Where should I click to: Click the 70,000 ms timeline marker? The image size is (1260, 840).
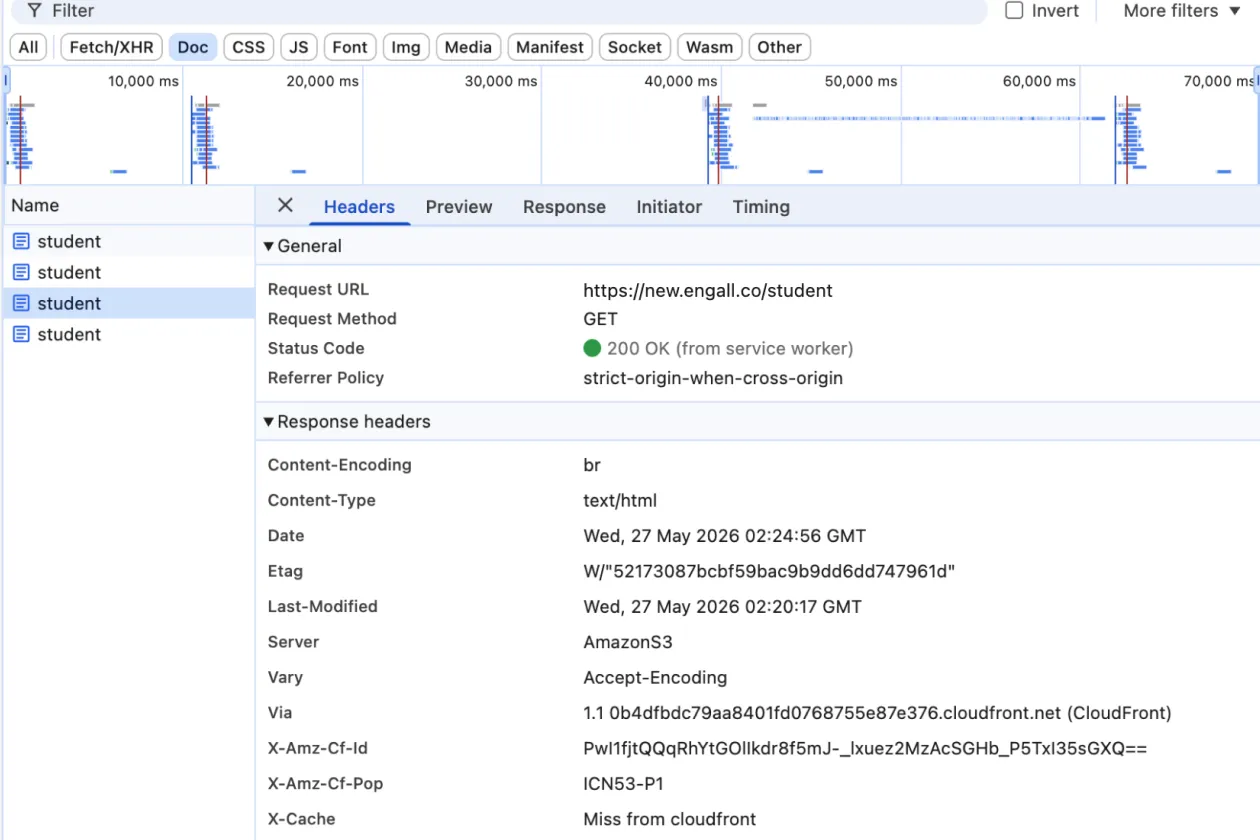[x=1220, y=81]
